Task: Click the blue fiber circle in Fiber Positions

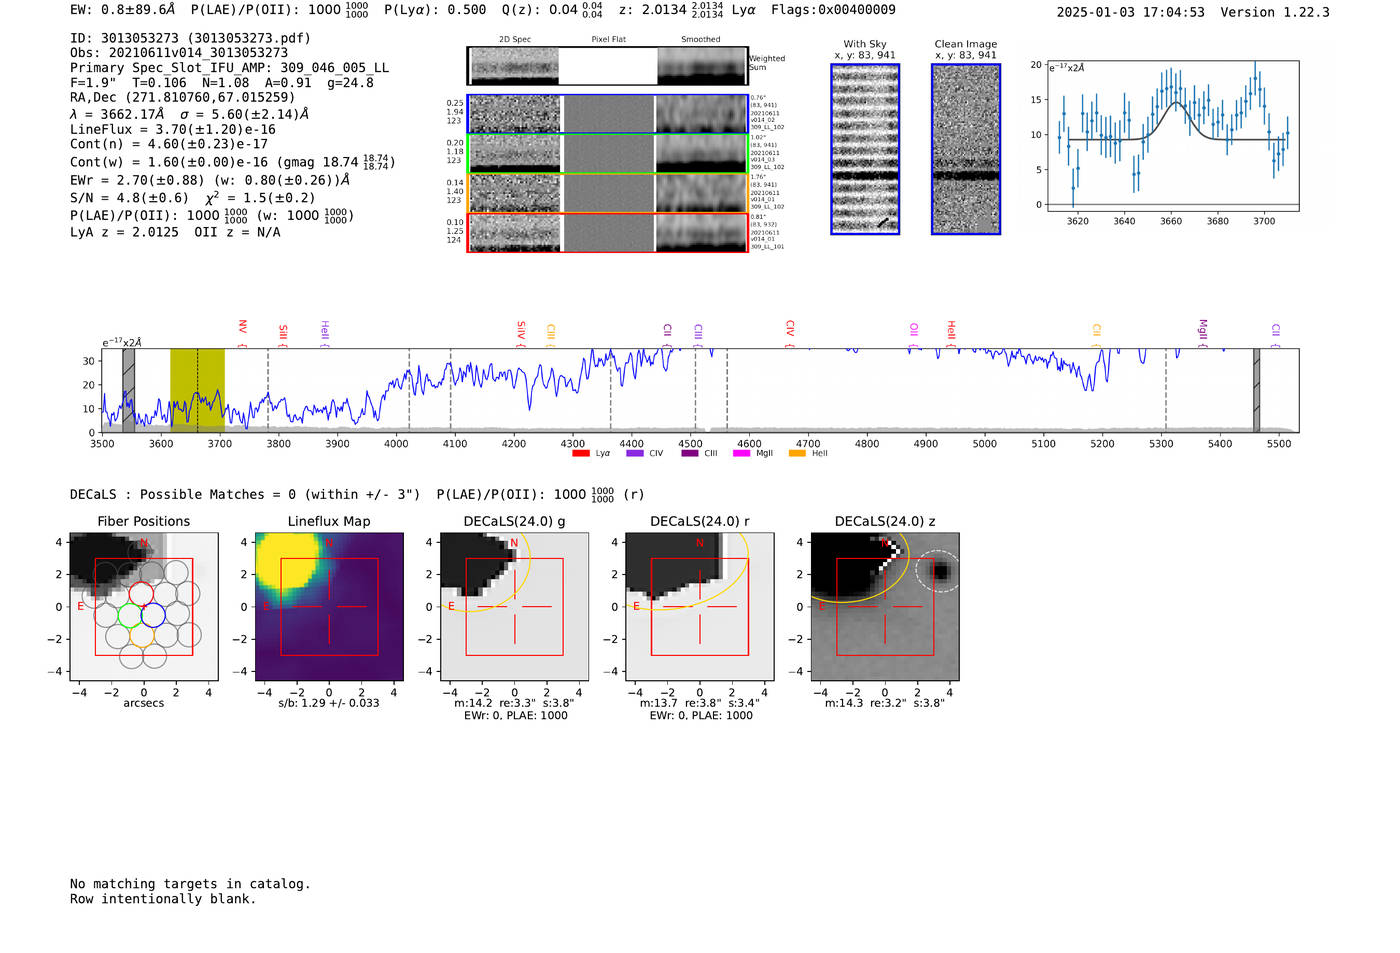Action: pos(154,615)
